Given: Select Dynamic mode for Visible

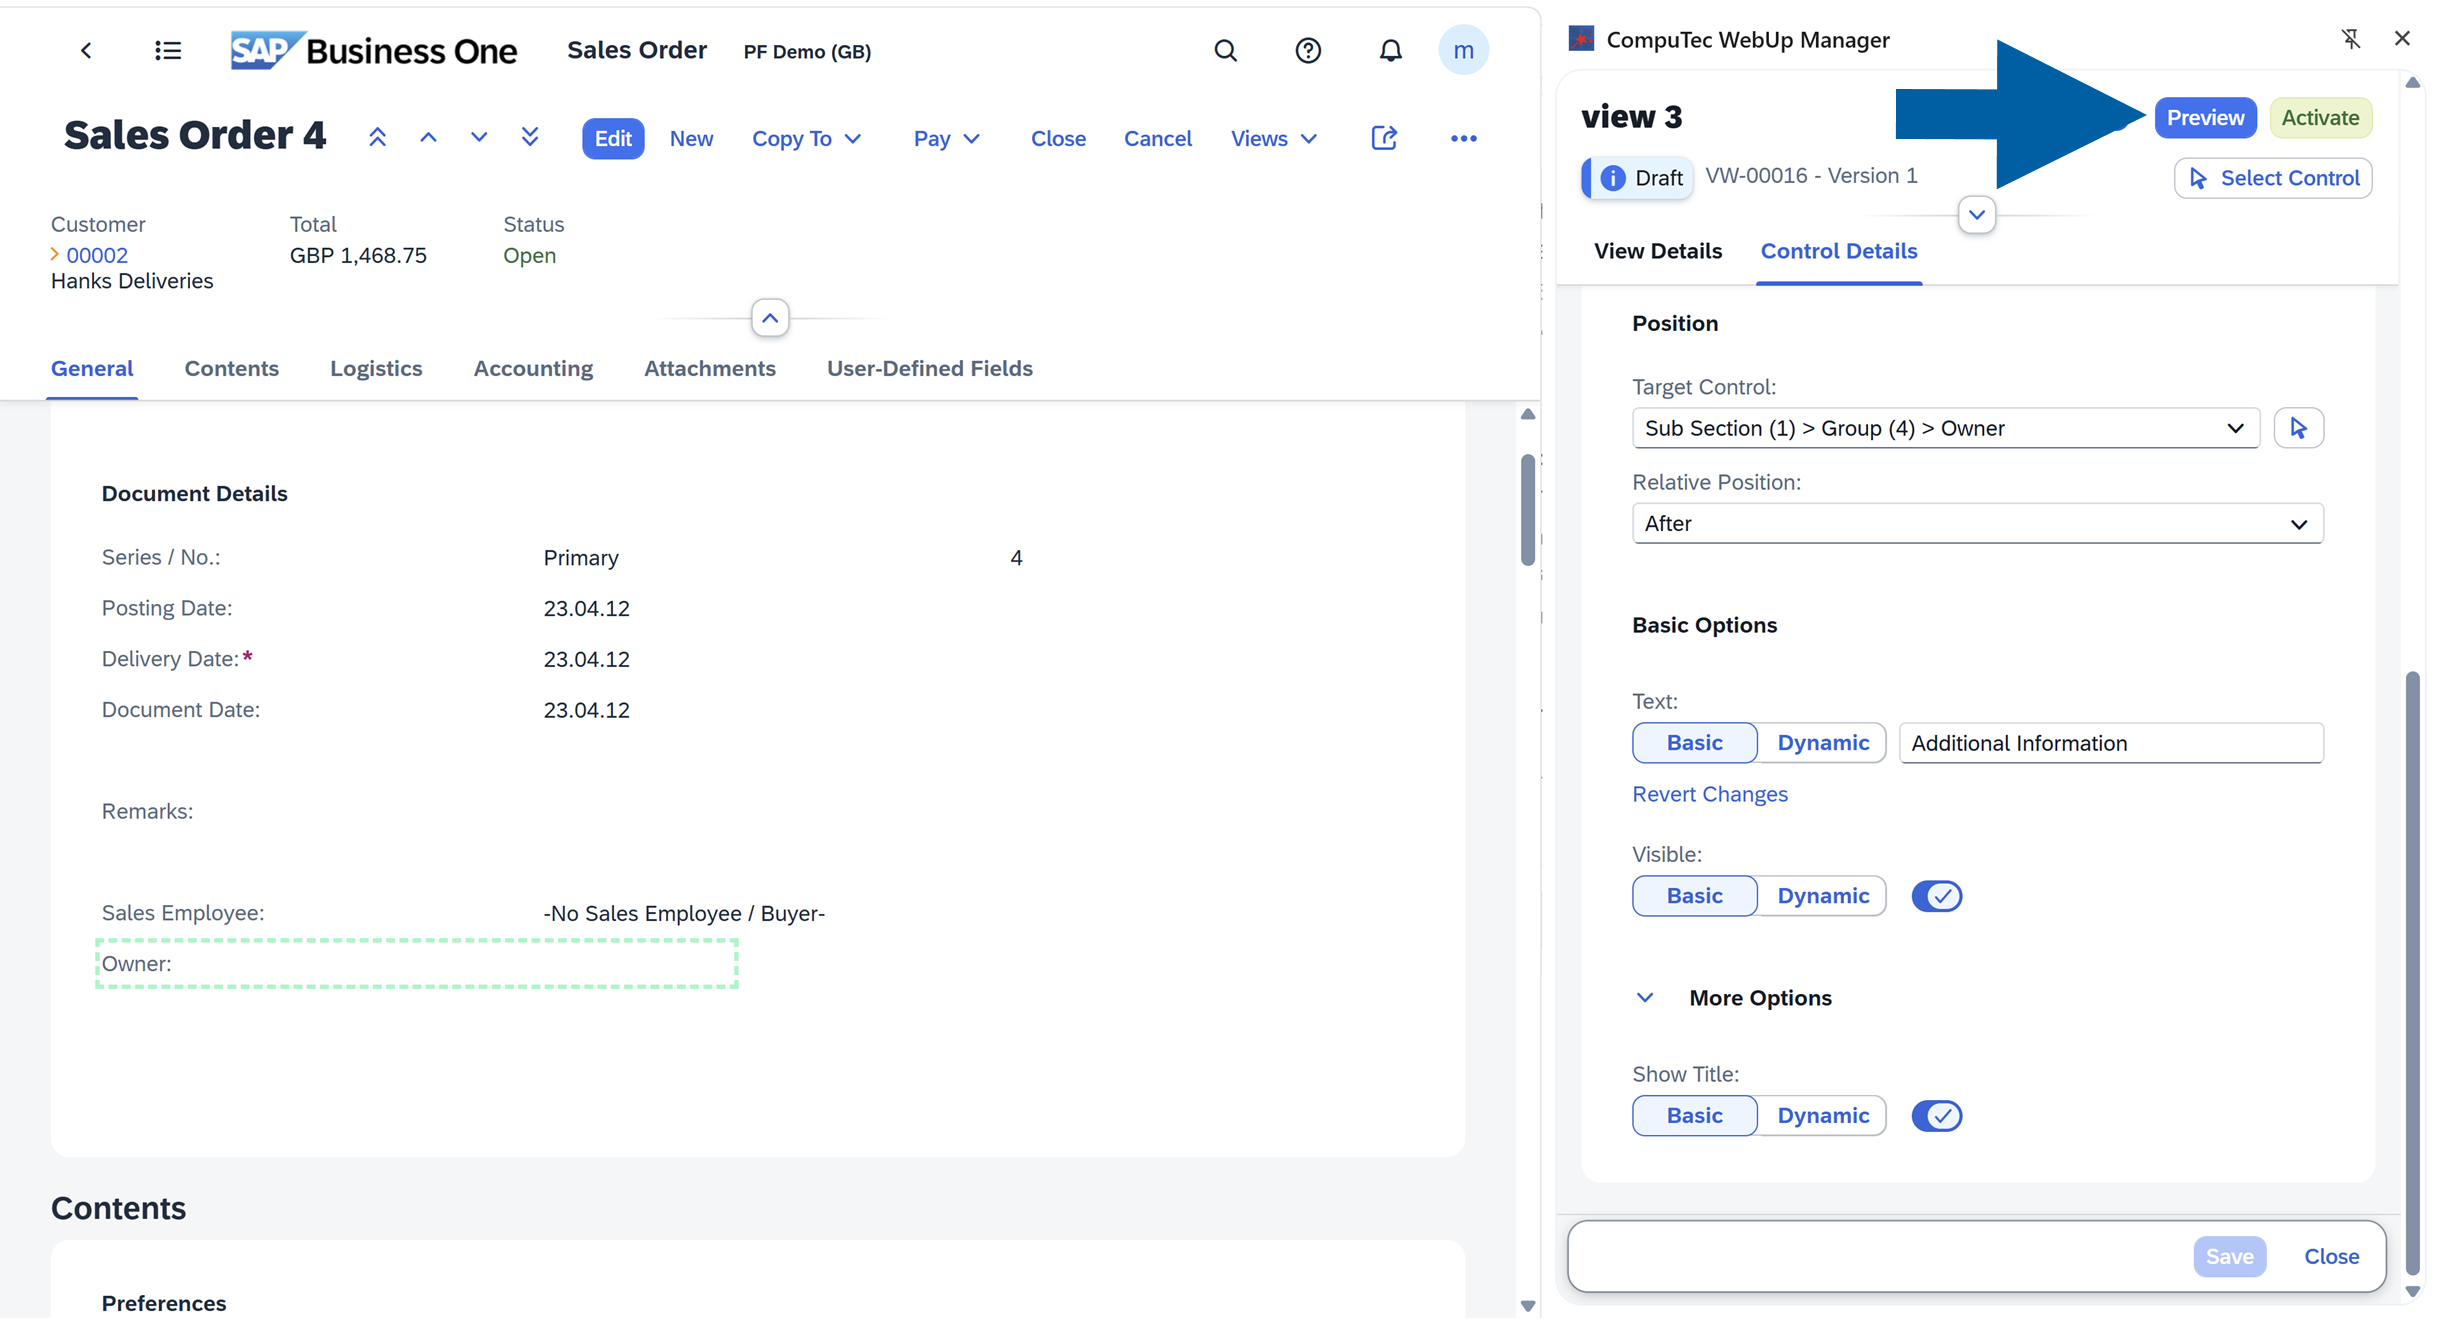Looking at the screenshot, I should tap(1822, 896).
